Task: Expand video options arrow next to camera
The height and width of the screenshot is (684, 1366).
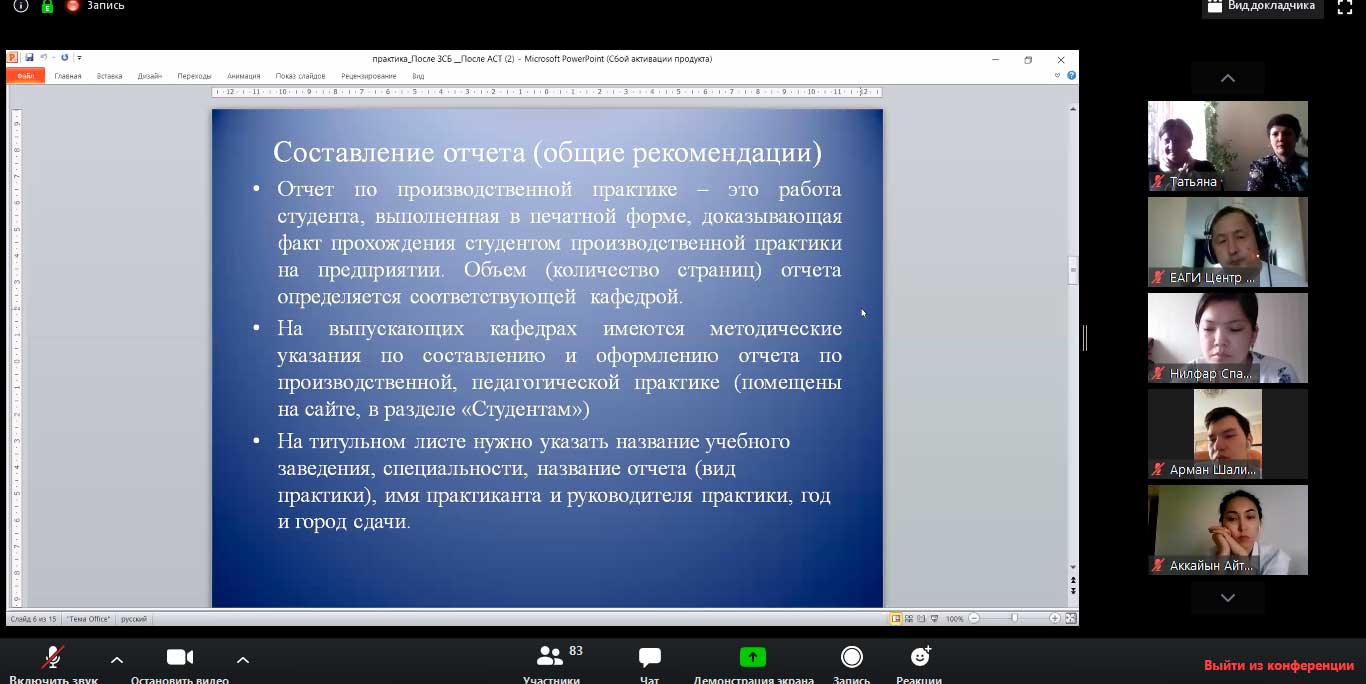Action: click(243, 660)
